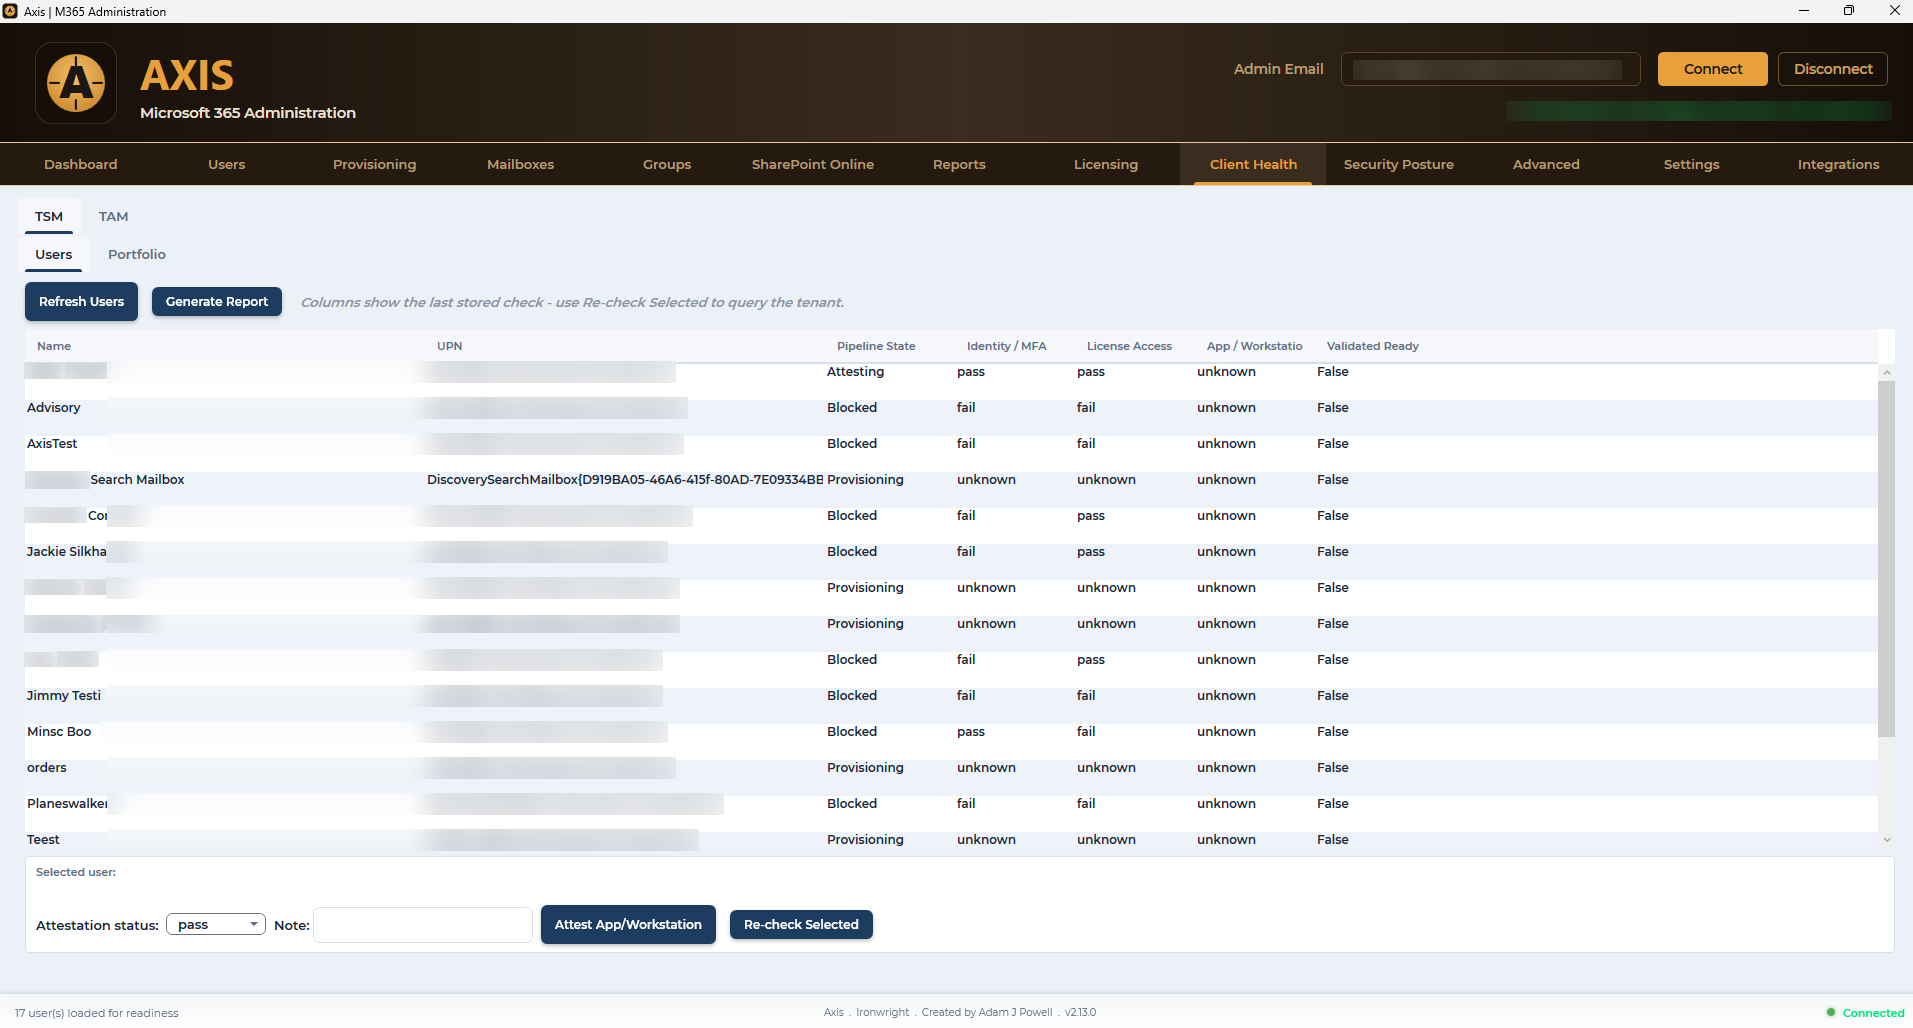This screenshot has height=1028, width=1913.
Task: Click the scrollbar up arrow
Action: [x=1886, y=372]
